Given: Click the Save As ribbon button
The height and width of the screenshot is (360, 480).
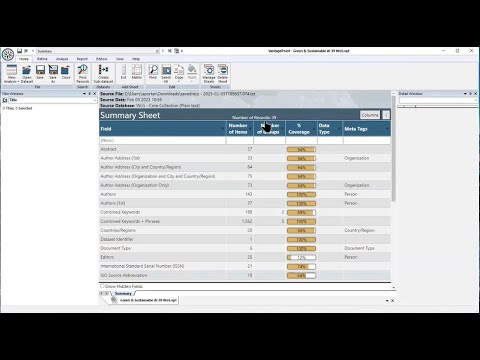Looking at the screenshot, I should click(53, 74).
